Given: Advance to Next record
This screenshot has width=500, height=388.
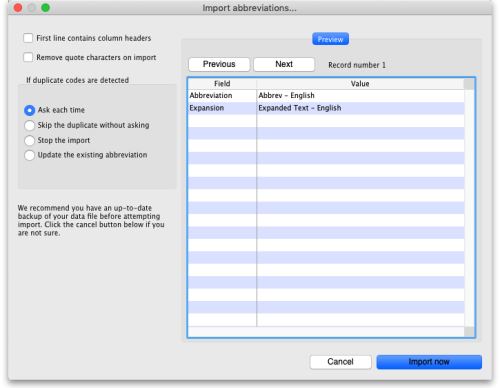Looking at the screenshot, I should point(284,64).
